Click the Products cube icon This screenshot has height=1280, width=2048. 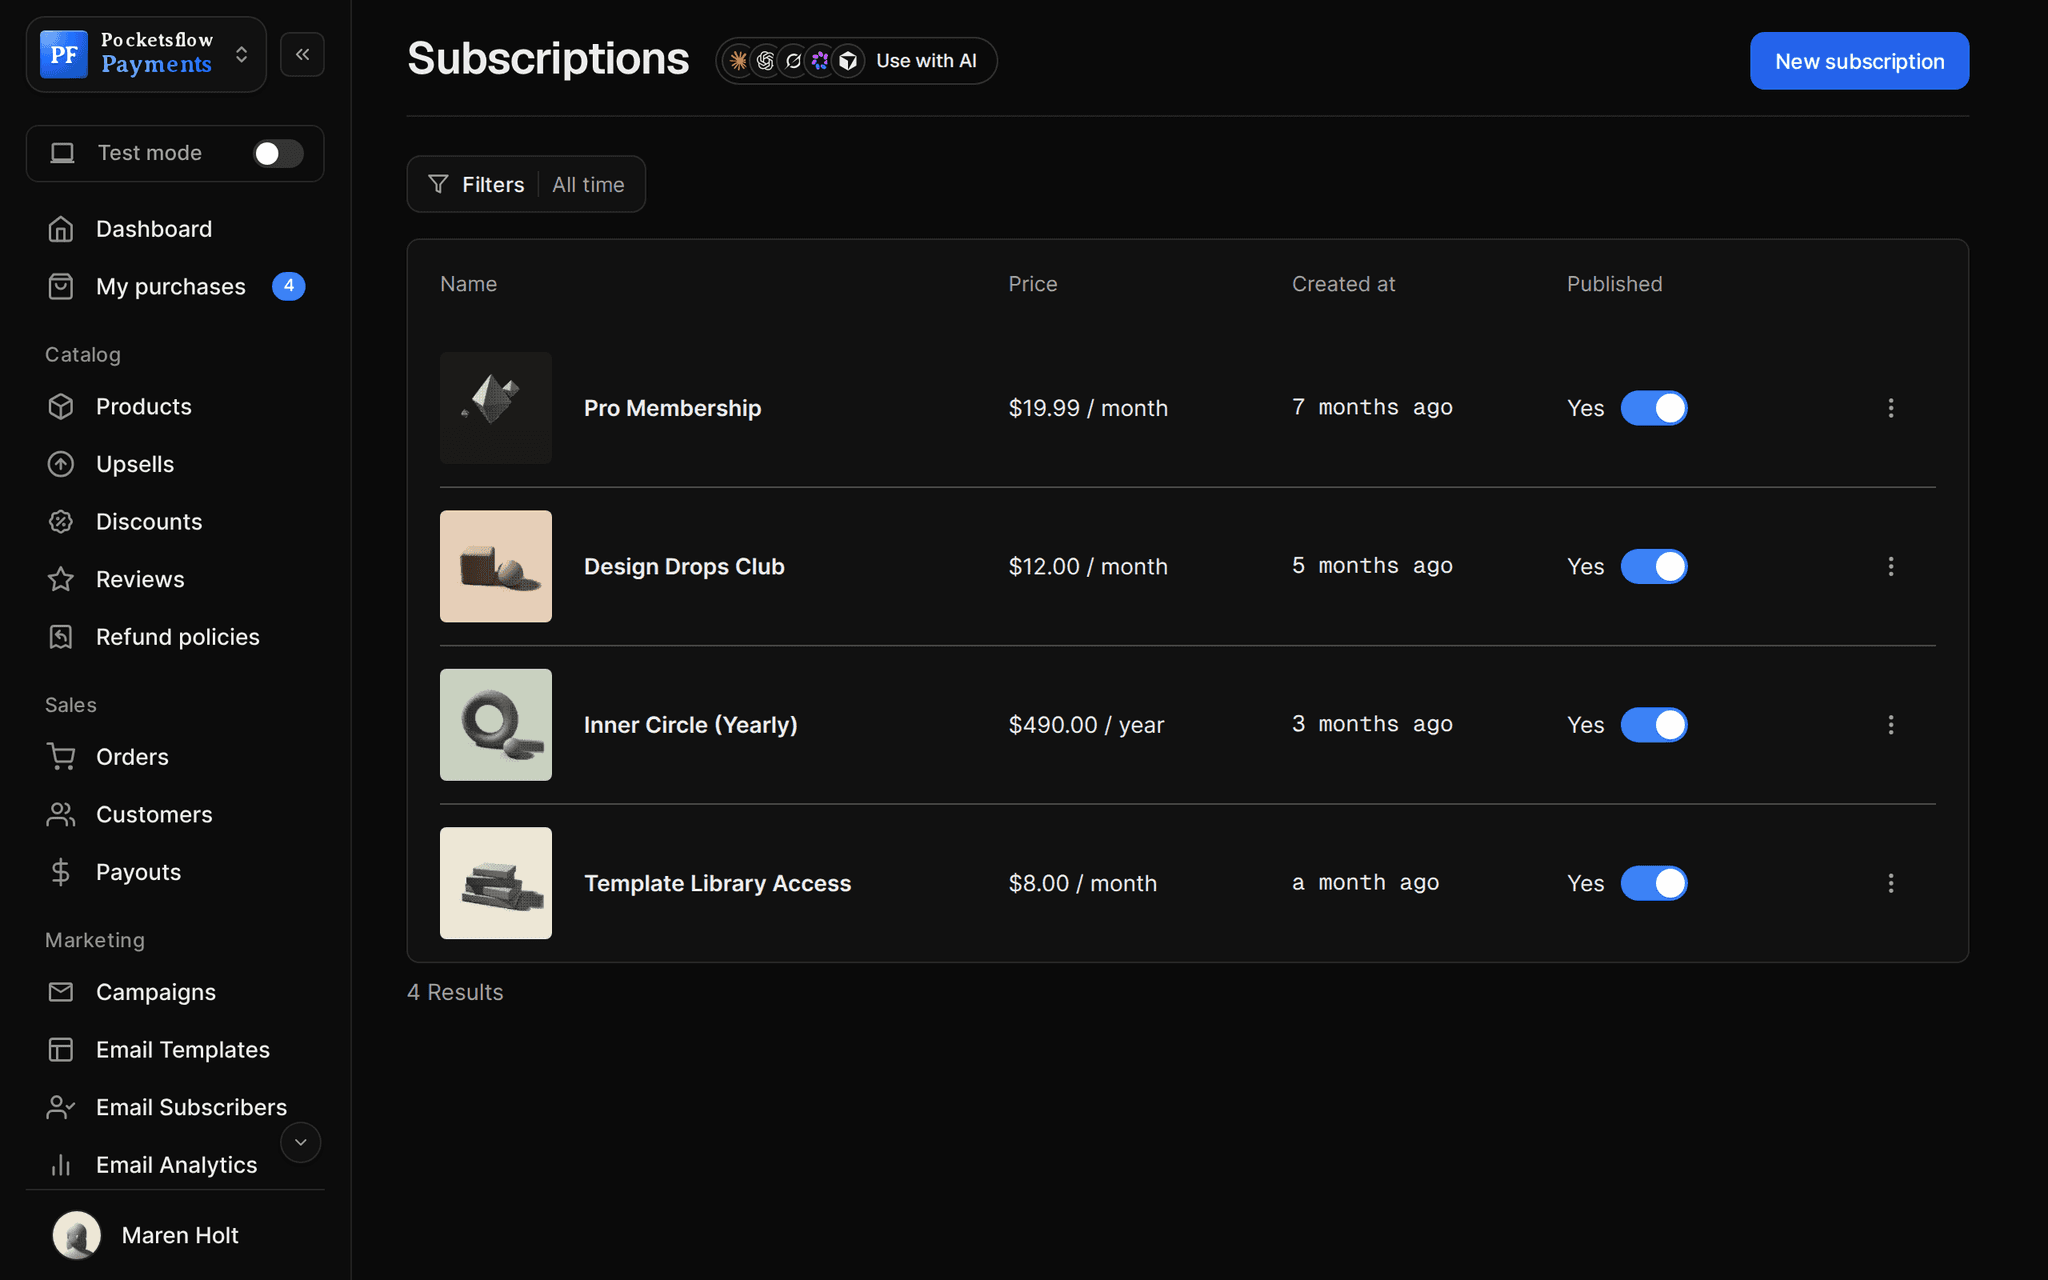click(x=61, y=407)
